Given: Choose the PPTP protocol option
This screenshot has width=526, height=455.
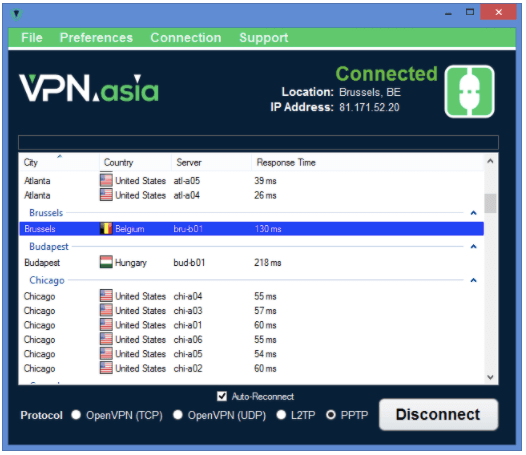Looking at the screenshot, I should click(x=331, y=415).
